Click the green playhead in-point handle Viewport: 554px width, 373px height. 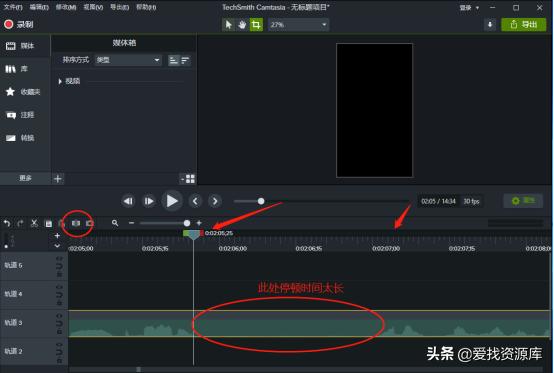click(186, 233)
